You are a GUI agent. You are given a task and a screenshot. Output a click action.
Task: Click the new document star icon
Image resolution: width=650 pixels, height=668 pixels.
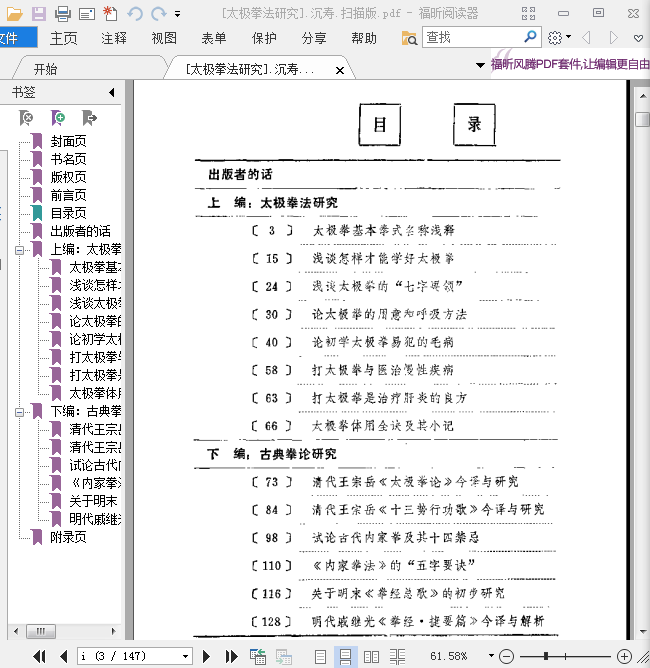pos(110,14)
